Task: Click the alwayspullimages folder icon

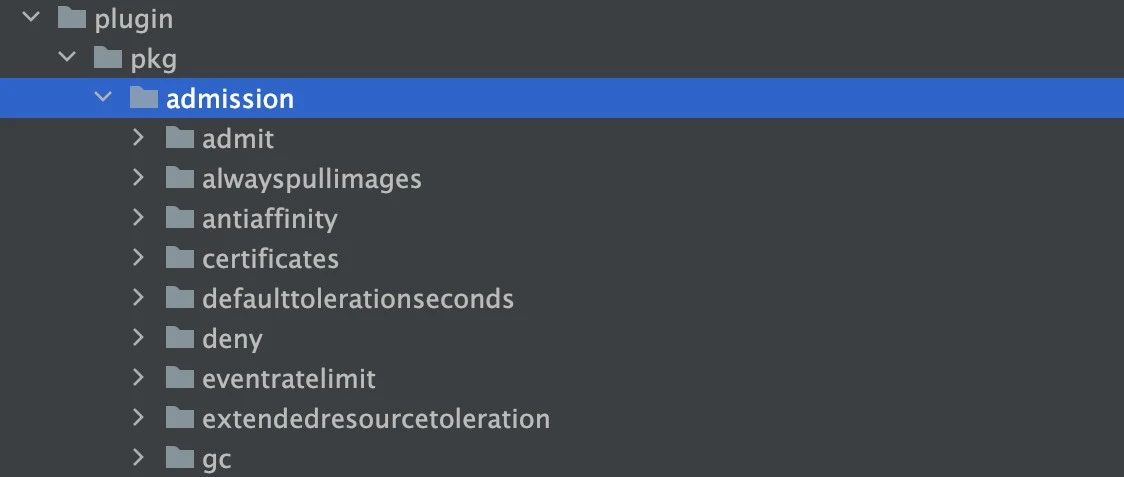Action: [179, 177]
